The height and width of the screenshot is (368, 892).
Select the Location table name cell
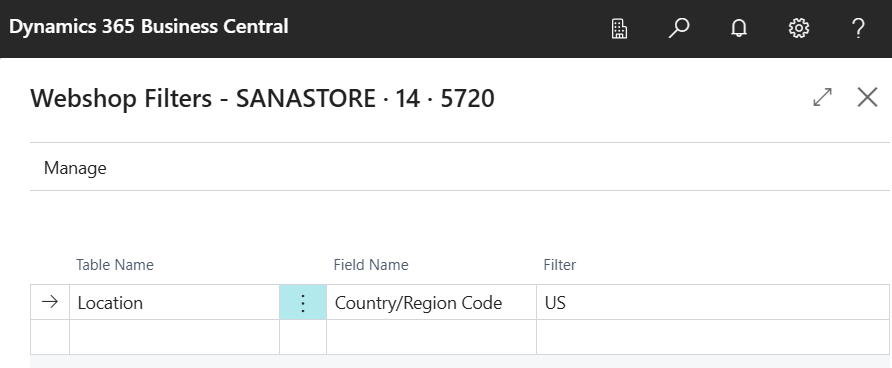tap(175, 303)
